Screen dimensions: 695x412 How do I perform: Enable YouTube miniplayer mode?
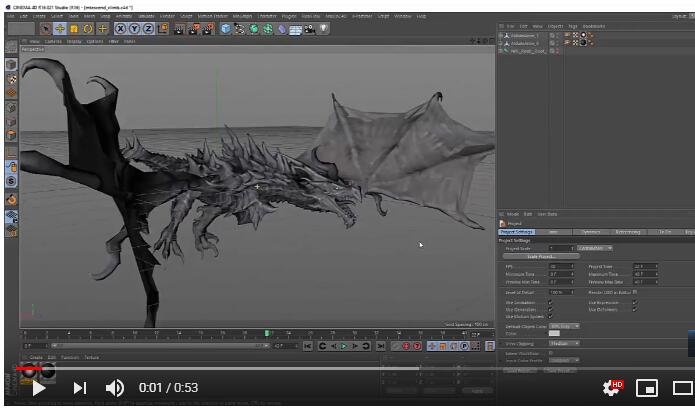pyautogui.click(x=646, y=389)
